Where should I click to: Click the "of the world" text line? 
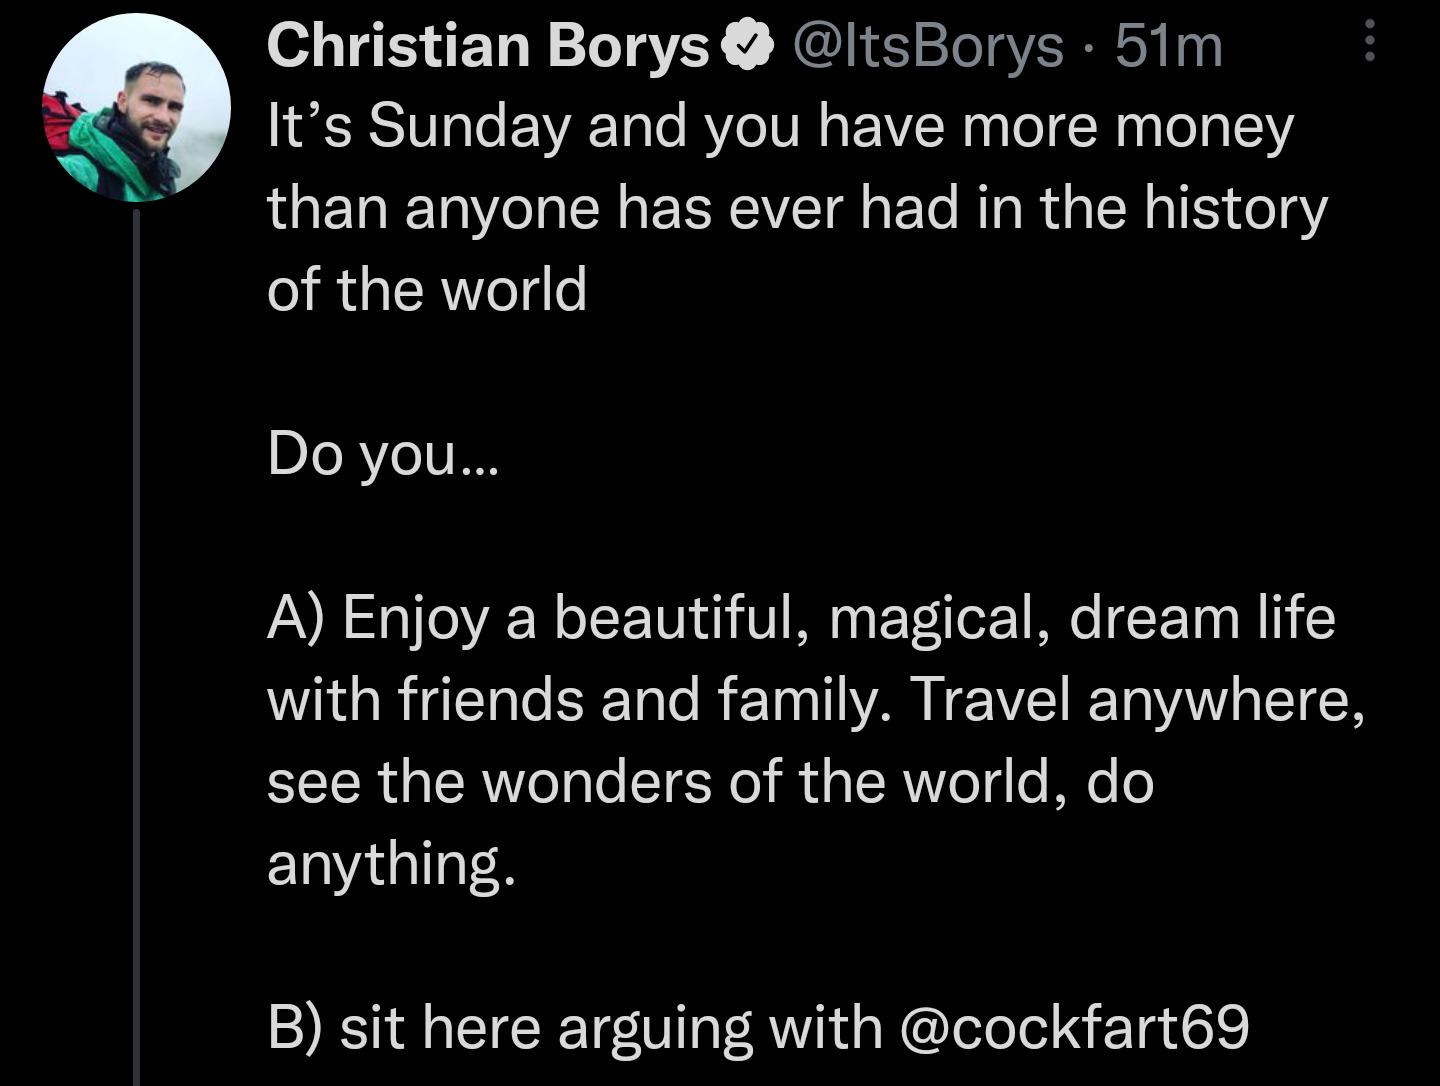coord(427,290)
